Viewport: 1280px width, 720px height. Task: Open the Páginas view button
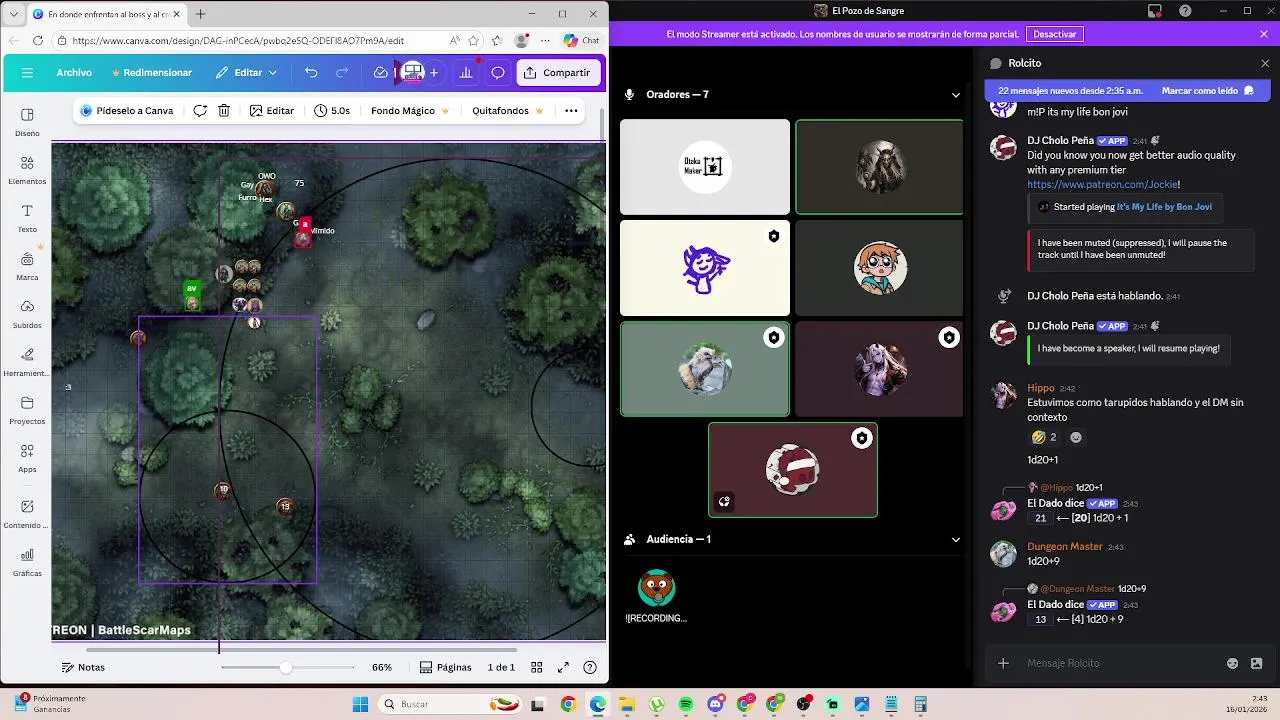[x=446, y=667]
